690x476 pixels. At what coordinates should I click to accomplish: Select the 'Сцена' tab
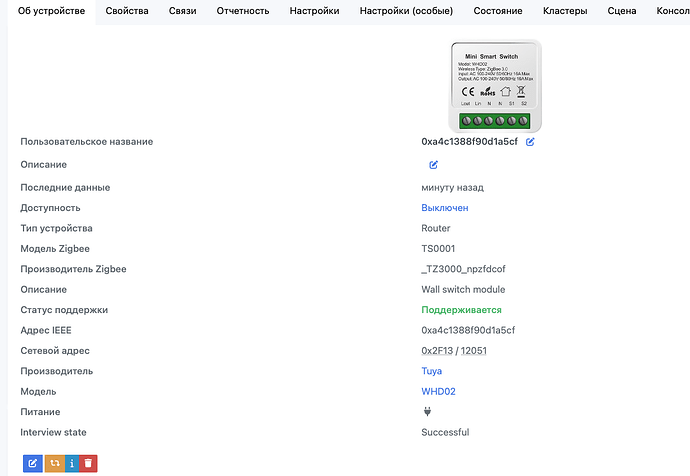[x=625, y=11]
